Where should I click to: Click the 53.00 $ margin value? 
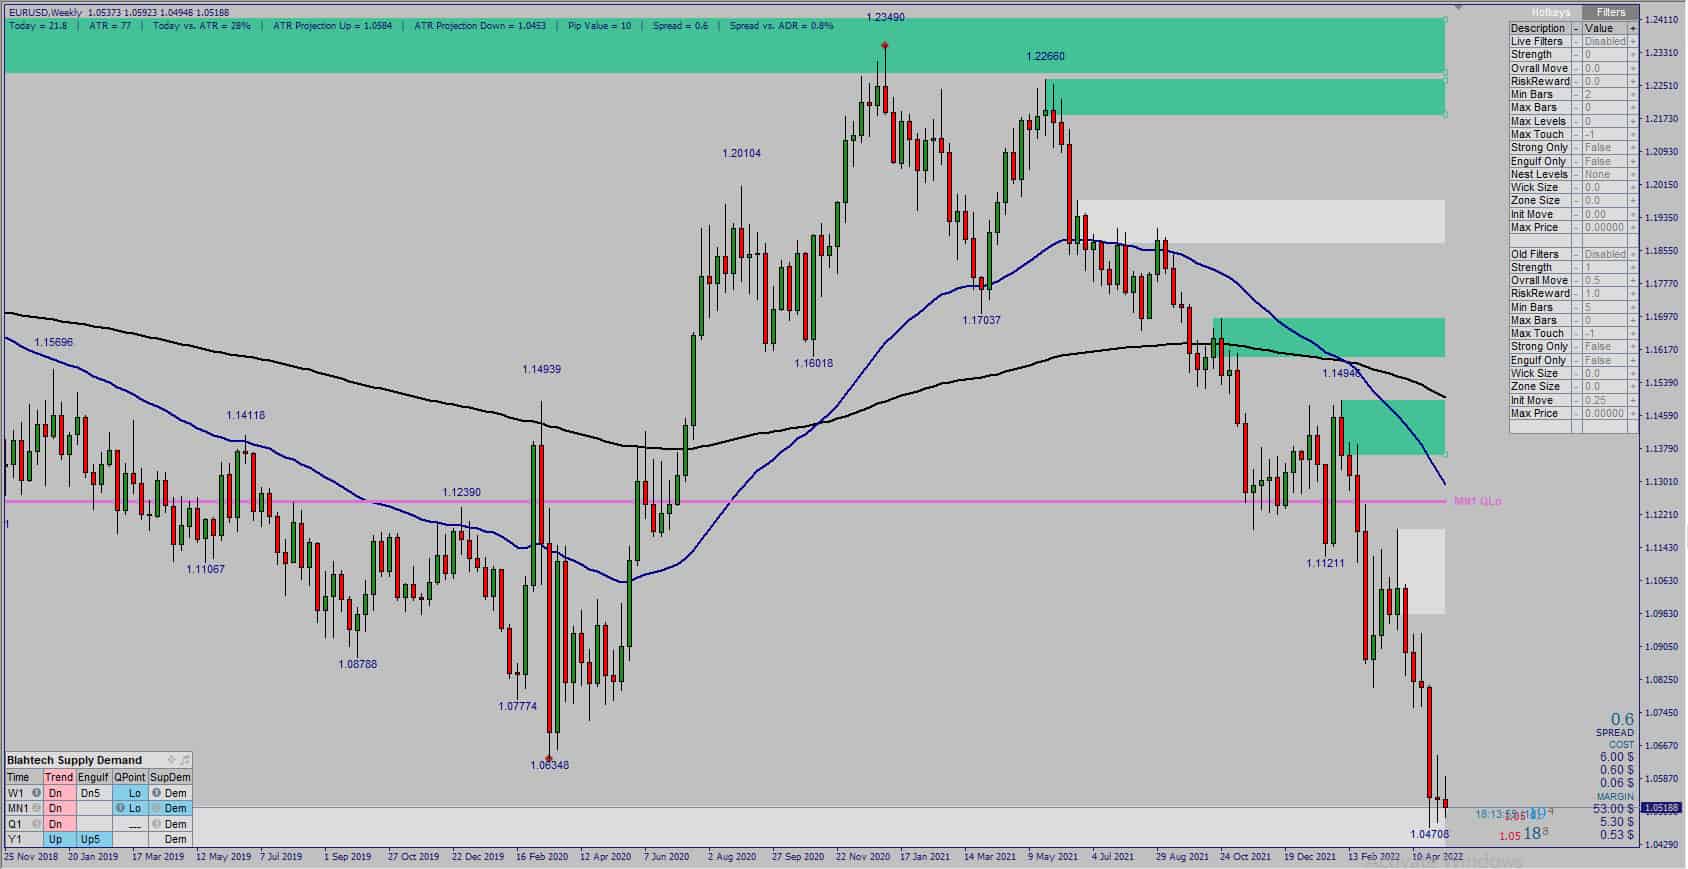1614,809
